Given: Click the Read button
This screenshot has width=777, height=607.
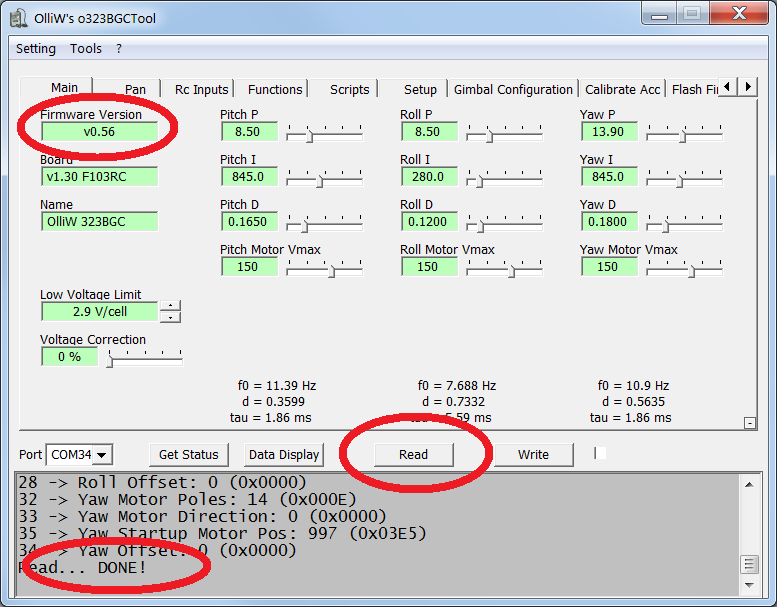Looking at the screenshot, I should point(413,454).
